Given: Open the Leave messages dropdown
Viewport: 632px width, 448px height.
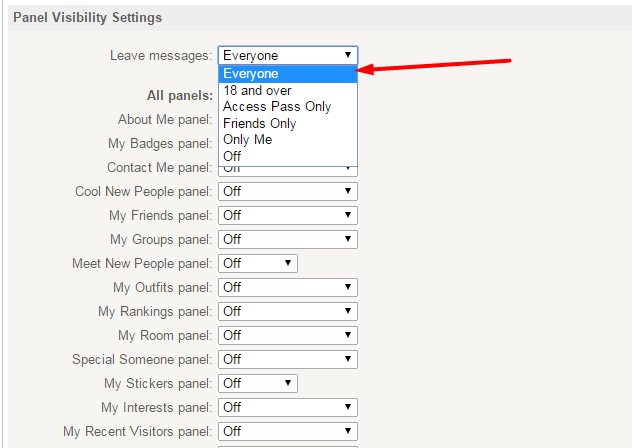Looking at the screenshot, I should click(288, 55).
